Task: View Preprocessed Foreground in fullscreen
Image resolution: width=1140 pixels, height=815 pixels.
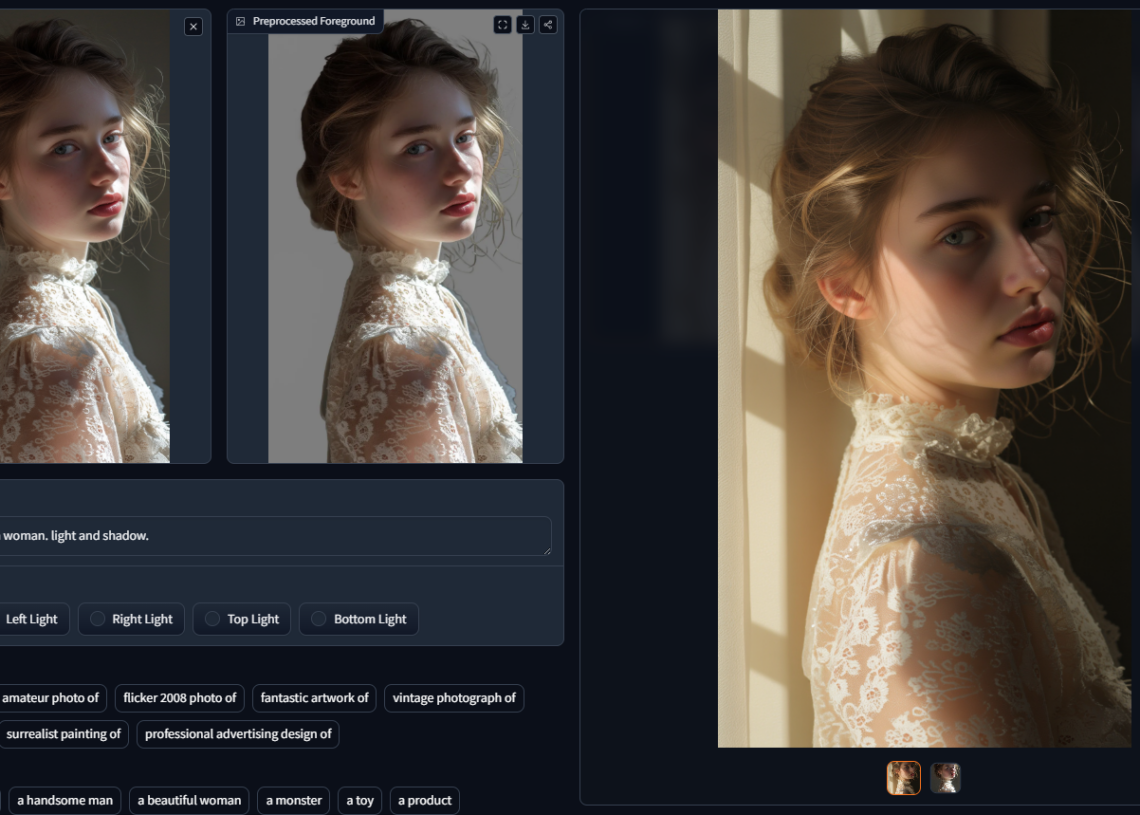Action: [503, 24]
